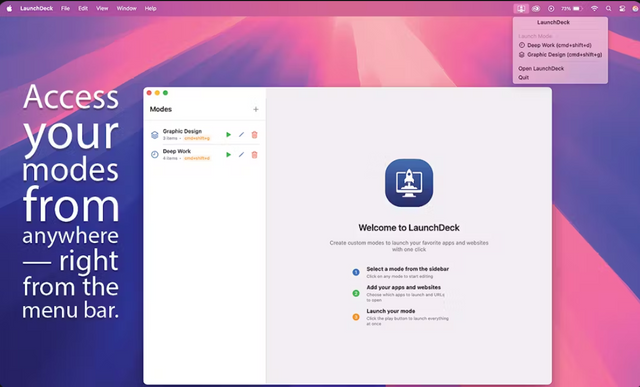
Task: Select the Graphic Design mode in the sidebar
Action: tap(205, 135)
